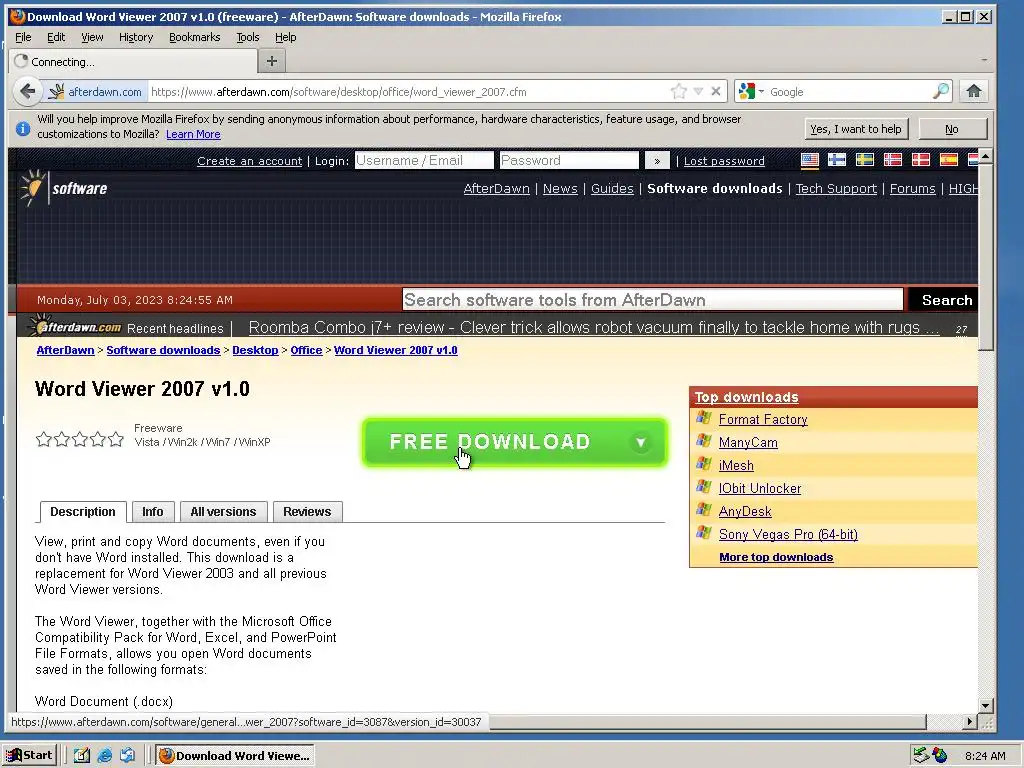Click the Format Factory download icon
This screenshot has width=1024, height=768.
tap(703, 418)
